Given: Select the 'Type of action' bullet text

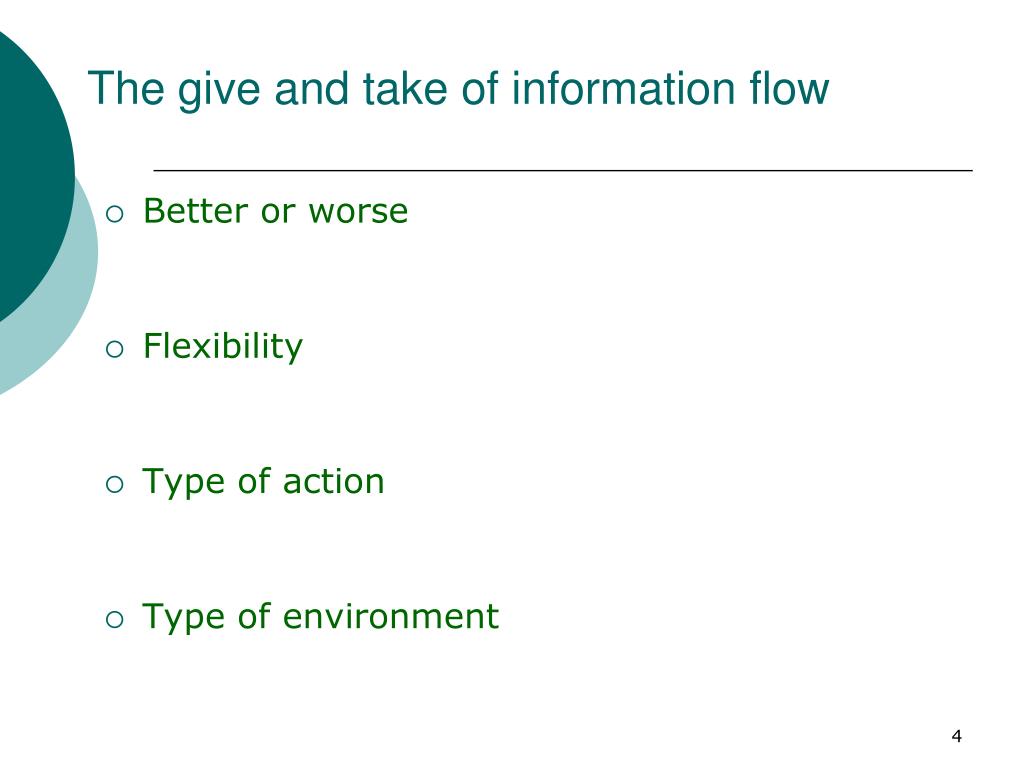Looking at the screenshot, I should [263, 482].
